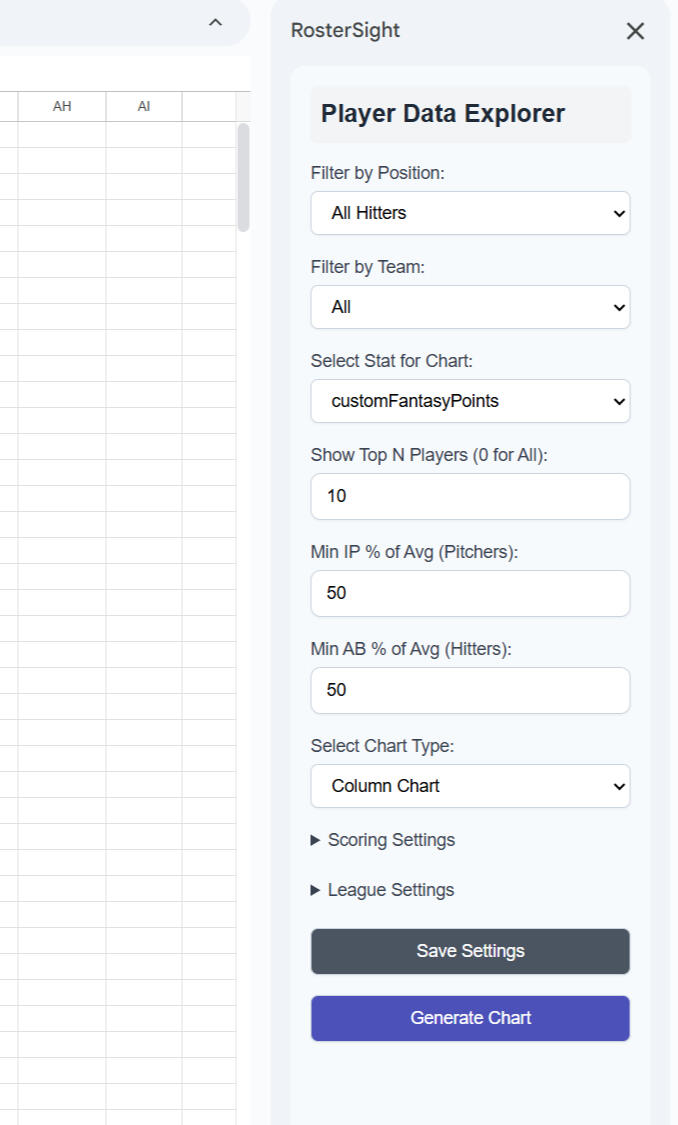Click the 'Min IP % of Avg (Pitchers):' label
The image size is (678, 1125).
coord(414,552)
